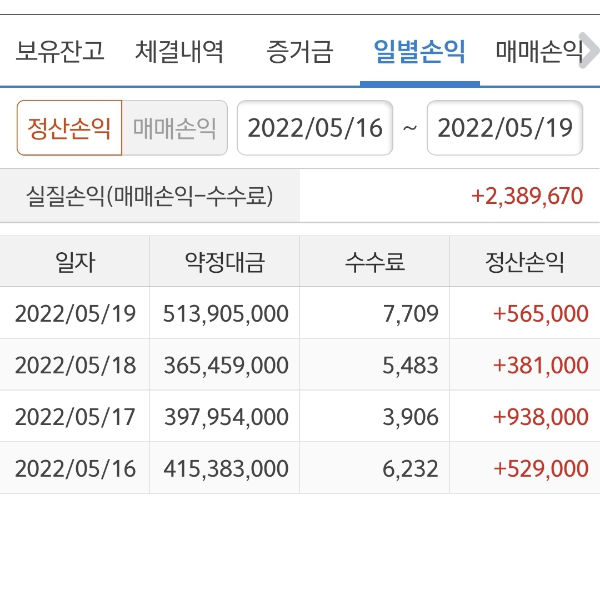Click the total profit value +2,389,670
Screen dimensions: 600x600
pyautogui.click(x=526, y=196)
